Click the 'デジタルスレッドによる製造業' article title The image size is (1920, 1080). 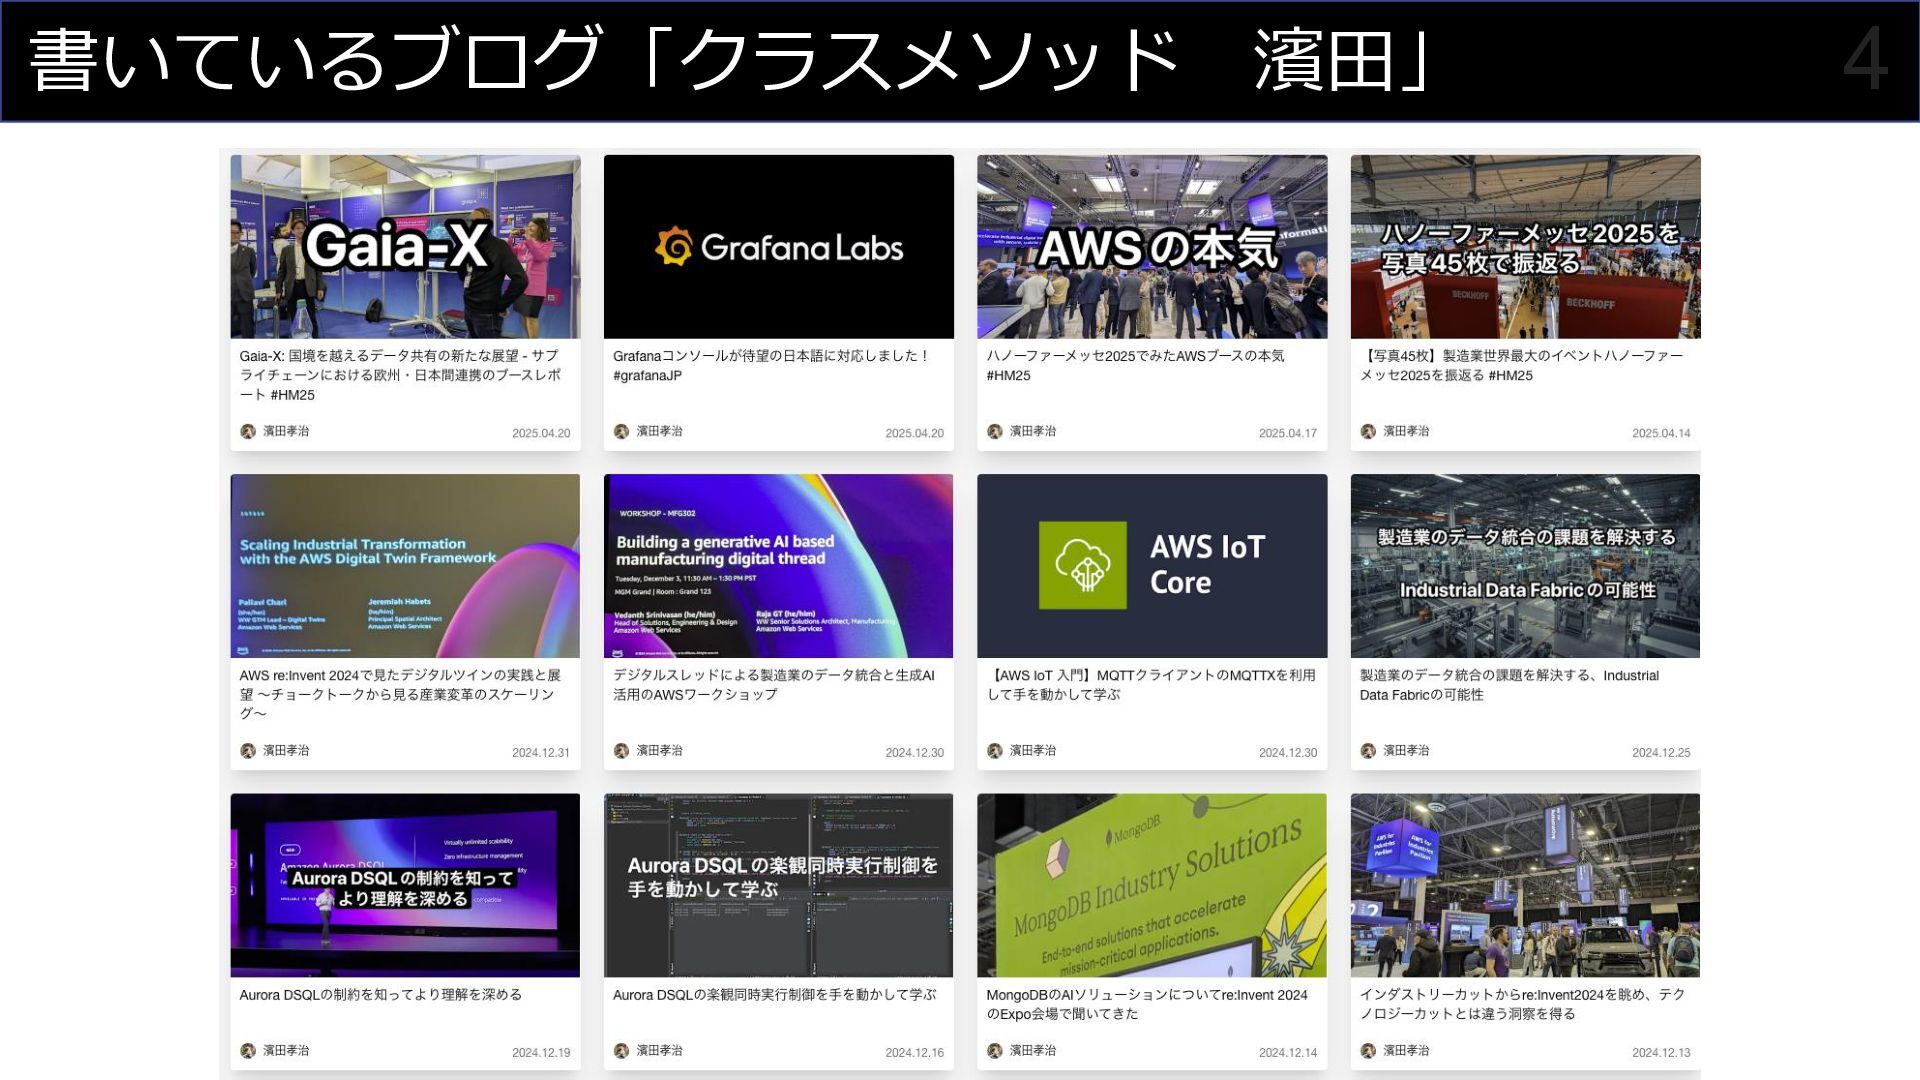tap(773, 676)
